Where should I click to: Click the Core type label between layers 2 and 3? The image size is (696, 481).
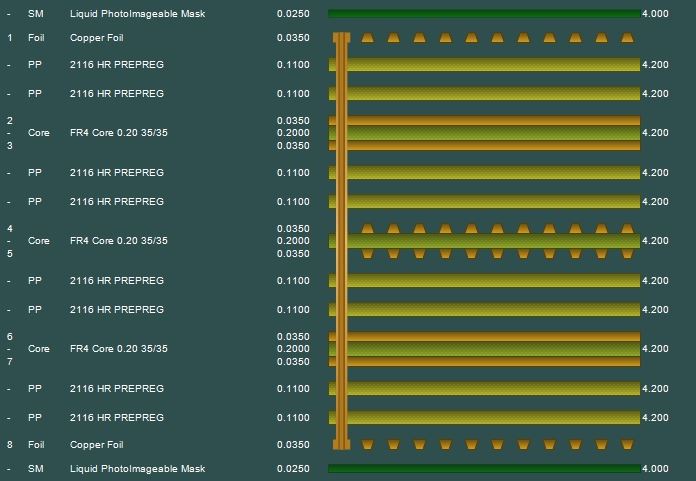tap(39, 133)
